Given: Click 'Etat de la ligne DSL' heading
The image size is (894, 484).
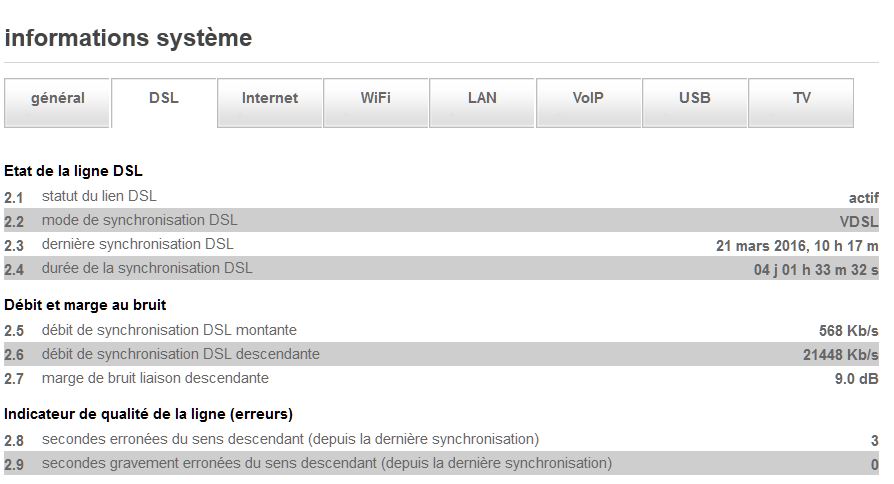Looking at the screenshot, I should point(73,171).
